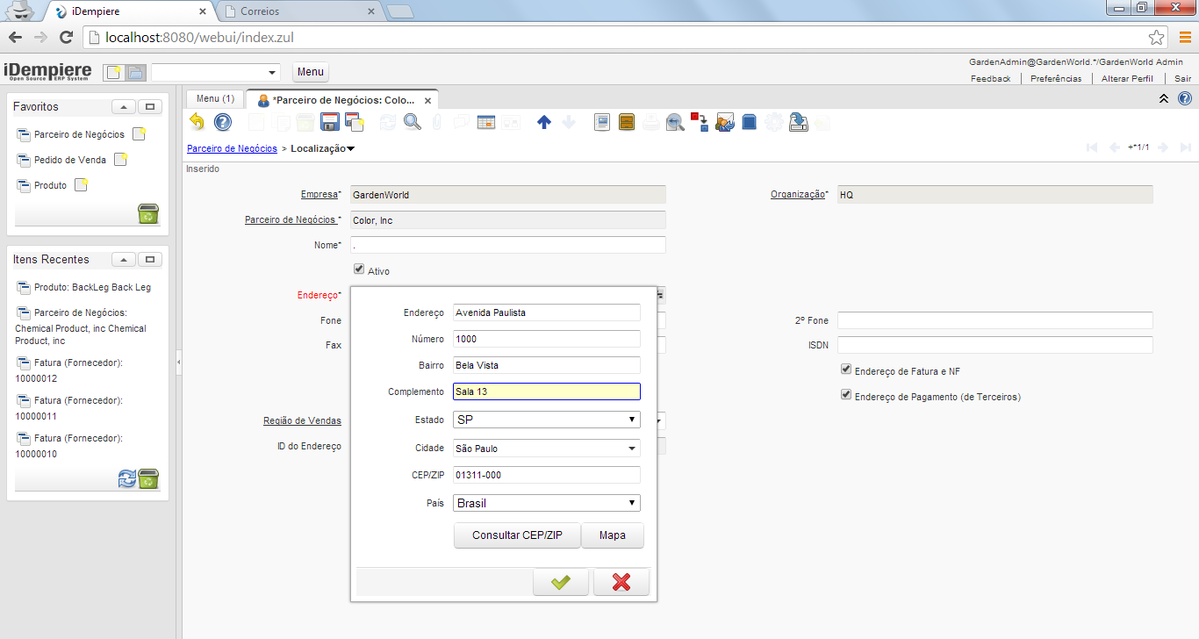Expand the Cidade combo box
Image resolution: width=1199 pixels, height=639 pixels.
(x=632, y=448)
